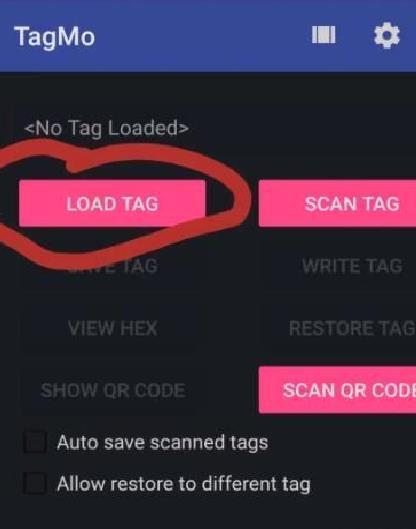Click the blue app bar background
The image size is (416, 529).
[202, 35]
